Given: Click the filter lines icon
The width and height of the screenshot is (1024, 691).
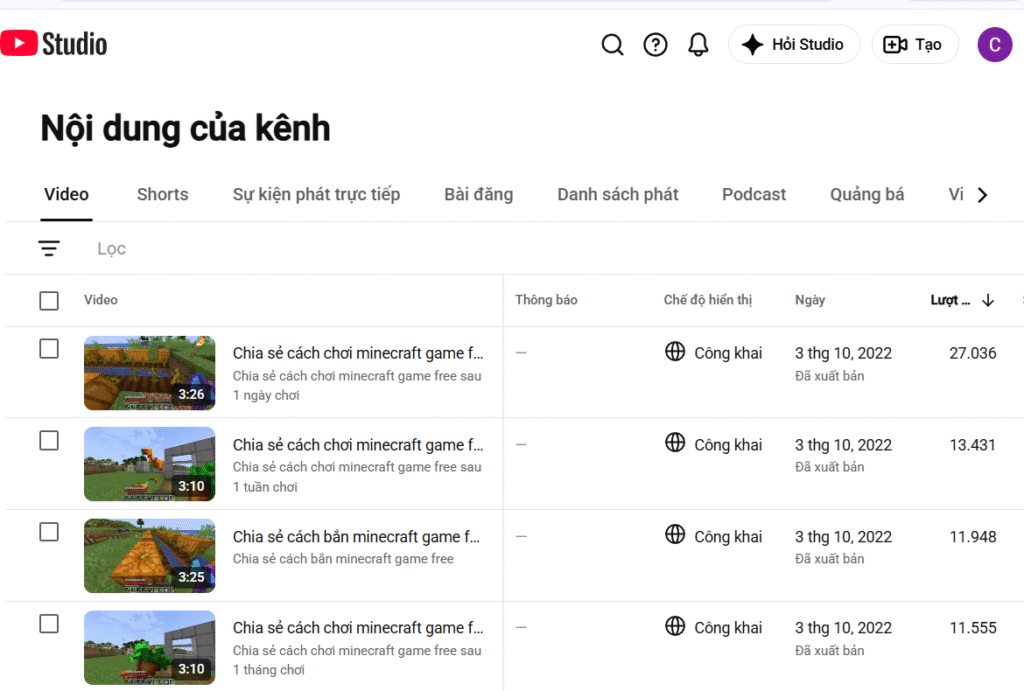Looking at the screenshot, I should click(x=49, y=248).
